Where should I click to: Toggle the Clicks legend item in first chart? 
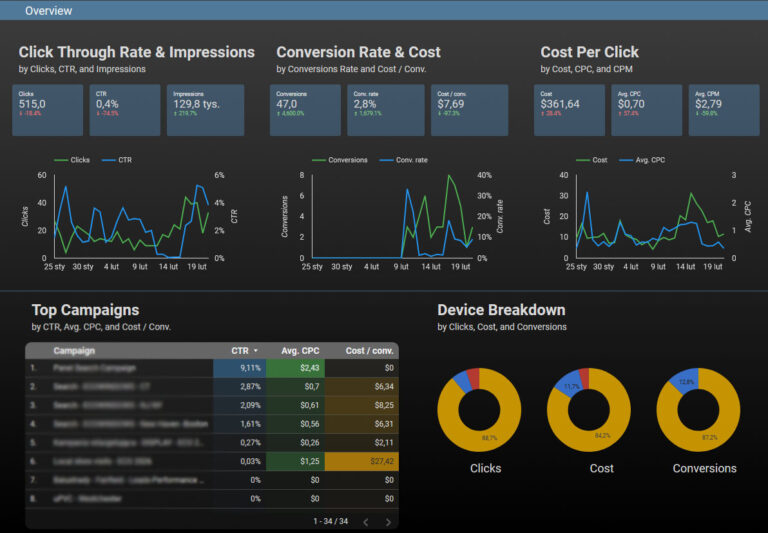click(x=72, y=160)
